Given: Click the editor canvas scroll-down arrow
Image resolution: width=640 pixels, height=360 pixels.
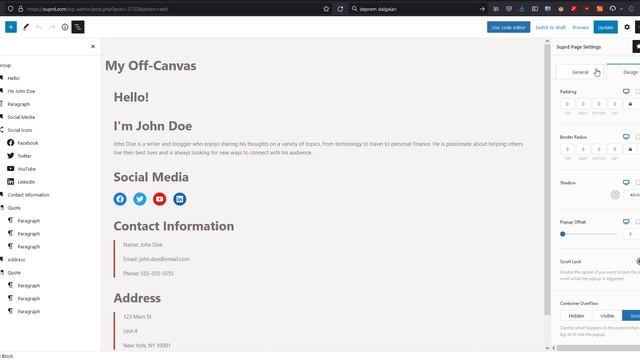Looking at the screenshot, I should click(x=547, y=348).
